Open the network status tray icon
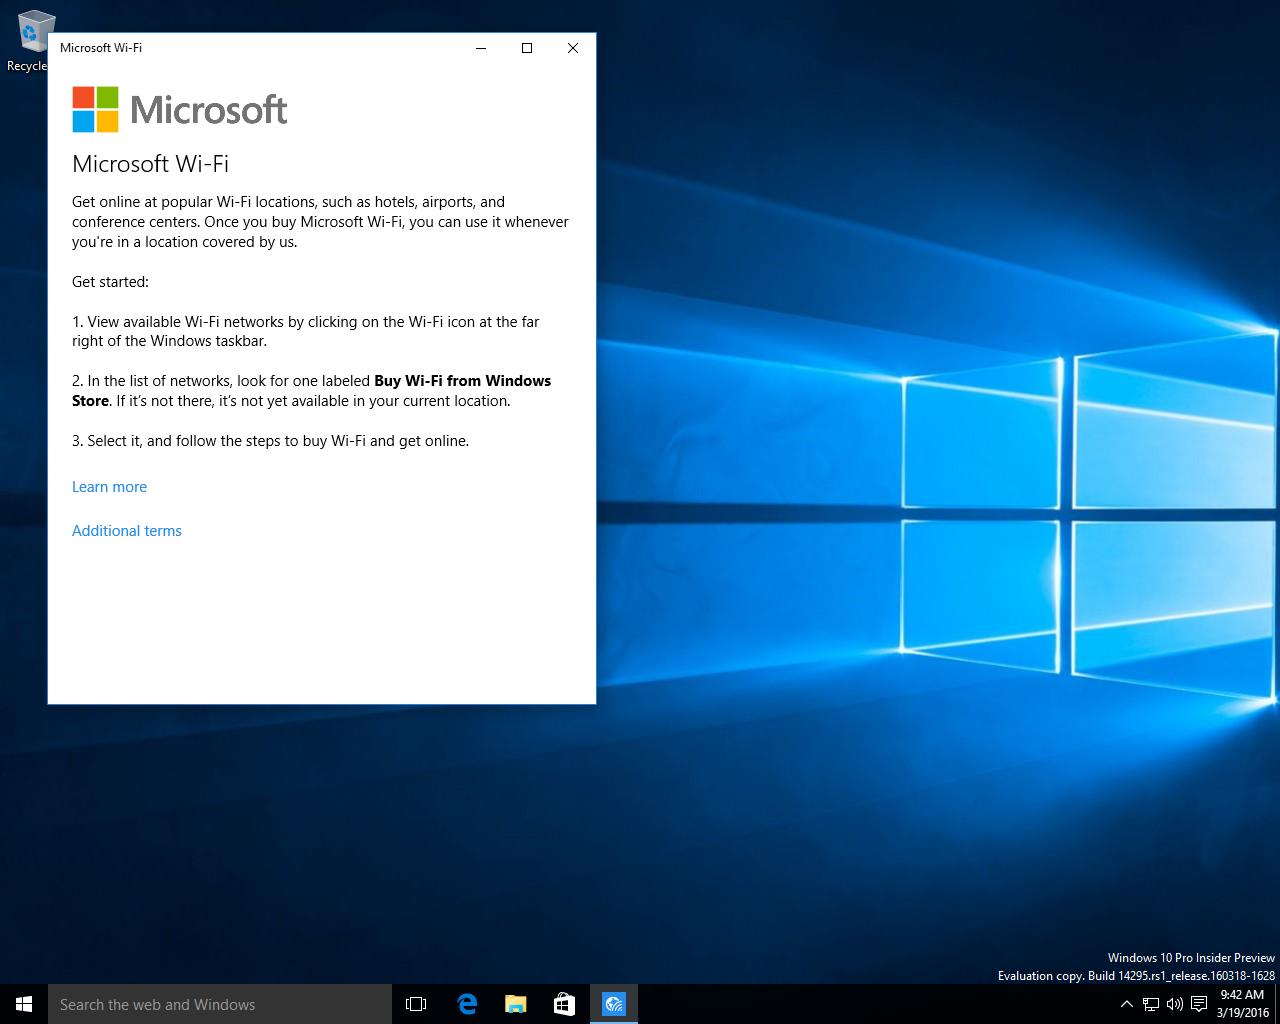Viewport: 1280px width, 1024px height. pos(1151,1004)
